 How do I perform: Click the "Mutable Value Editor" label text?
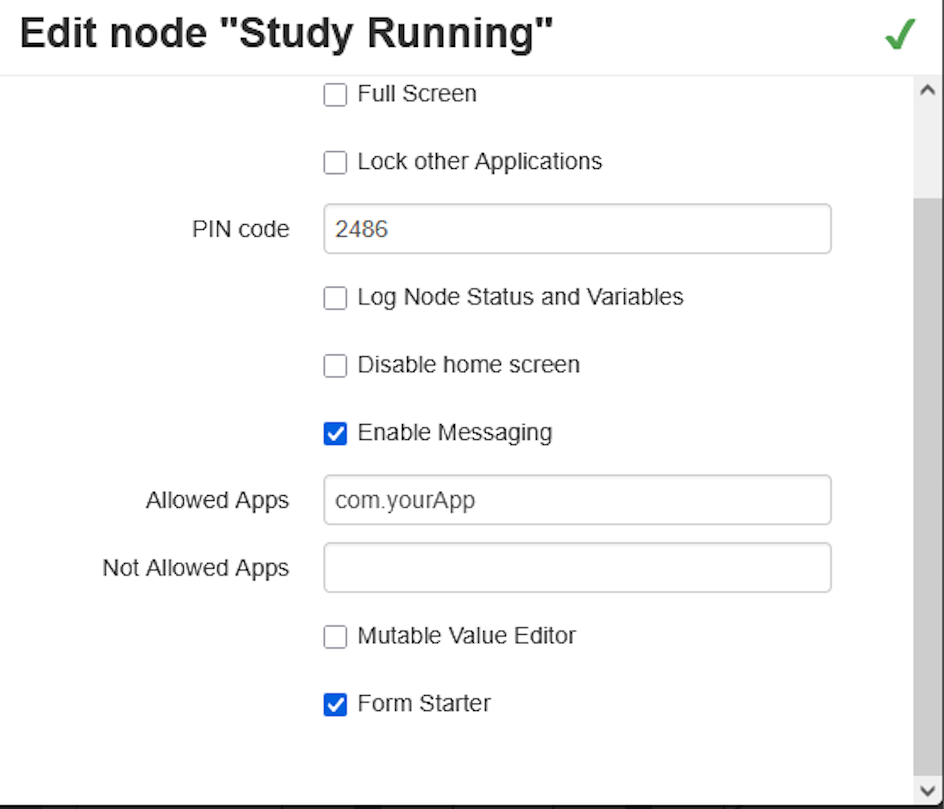466,636
